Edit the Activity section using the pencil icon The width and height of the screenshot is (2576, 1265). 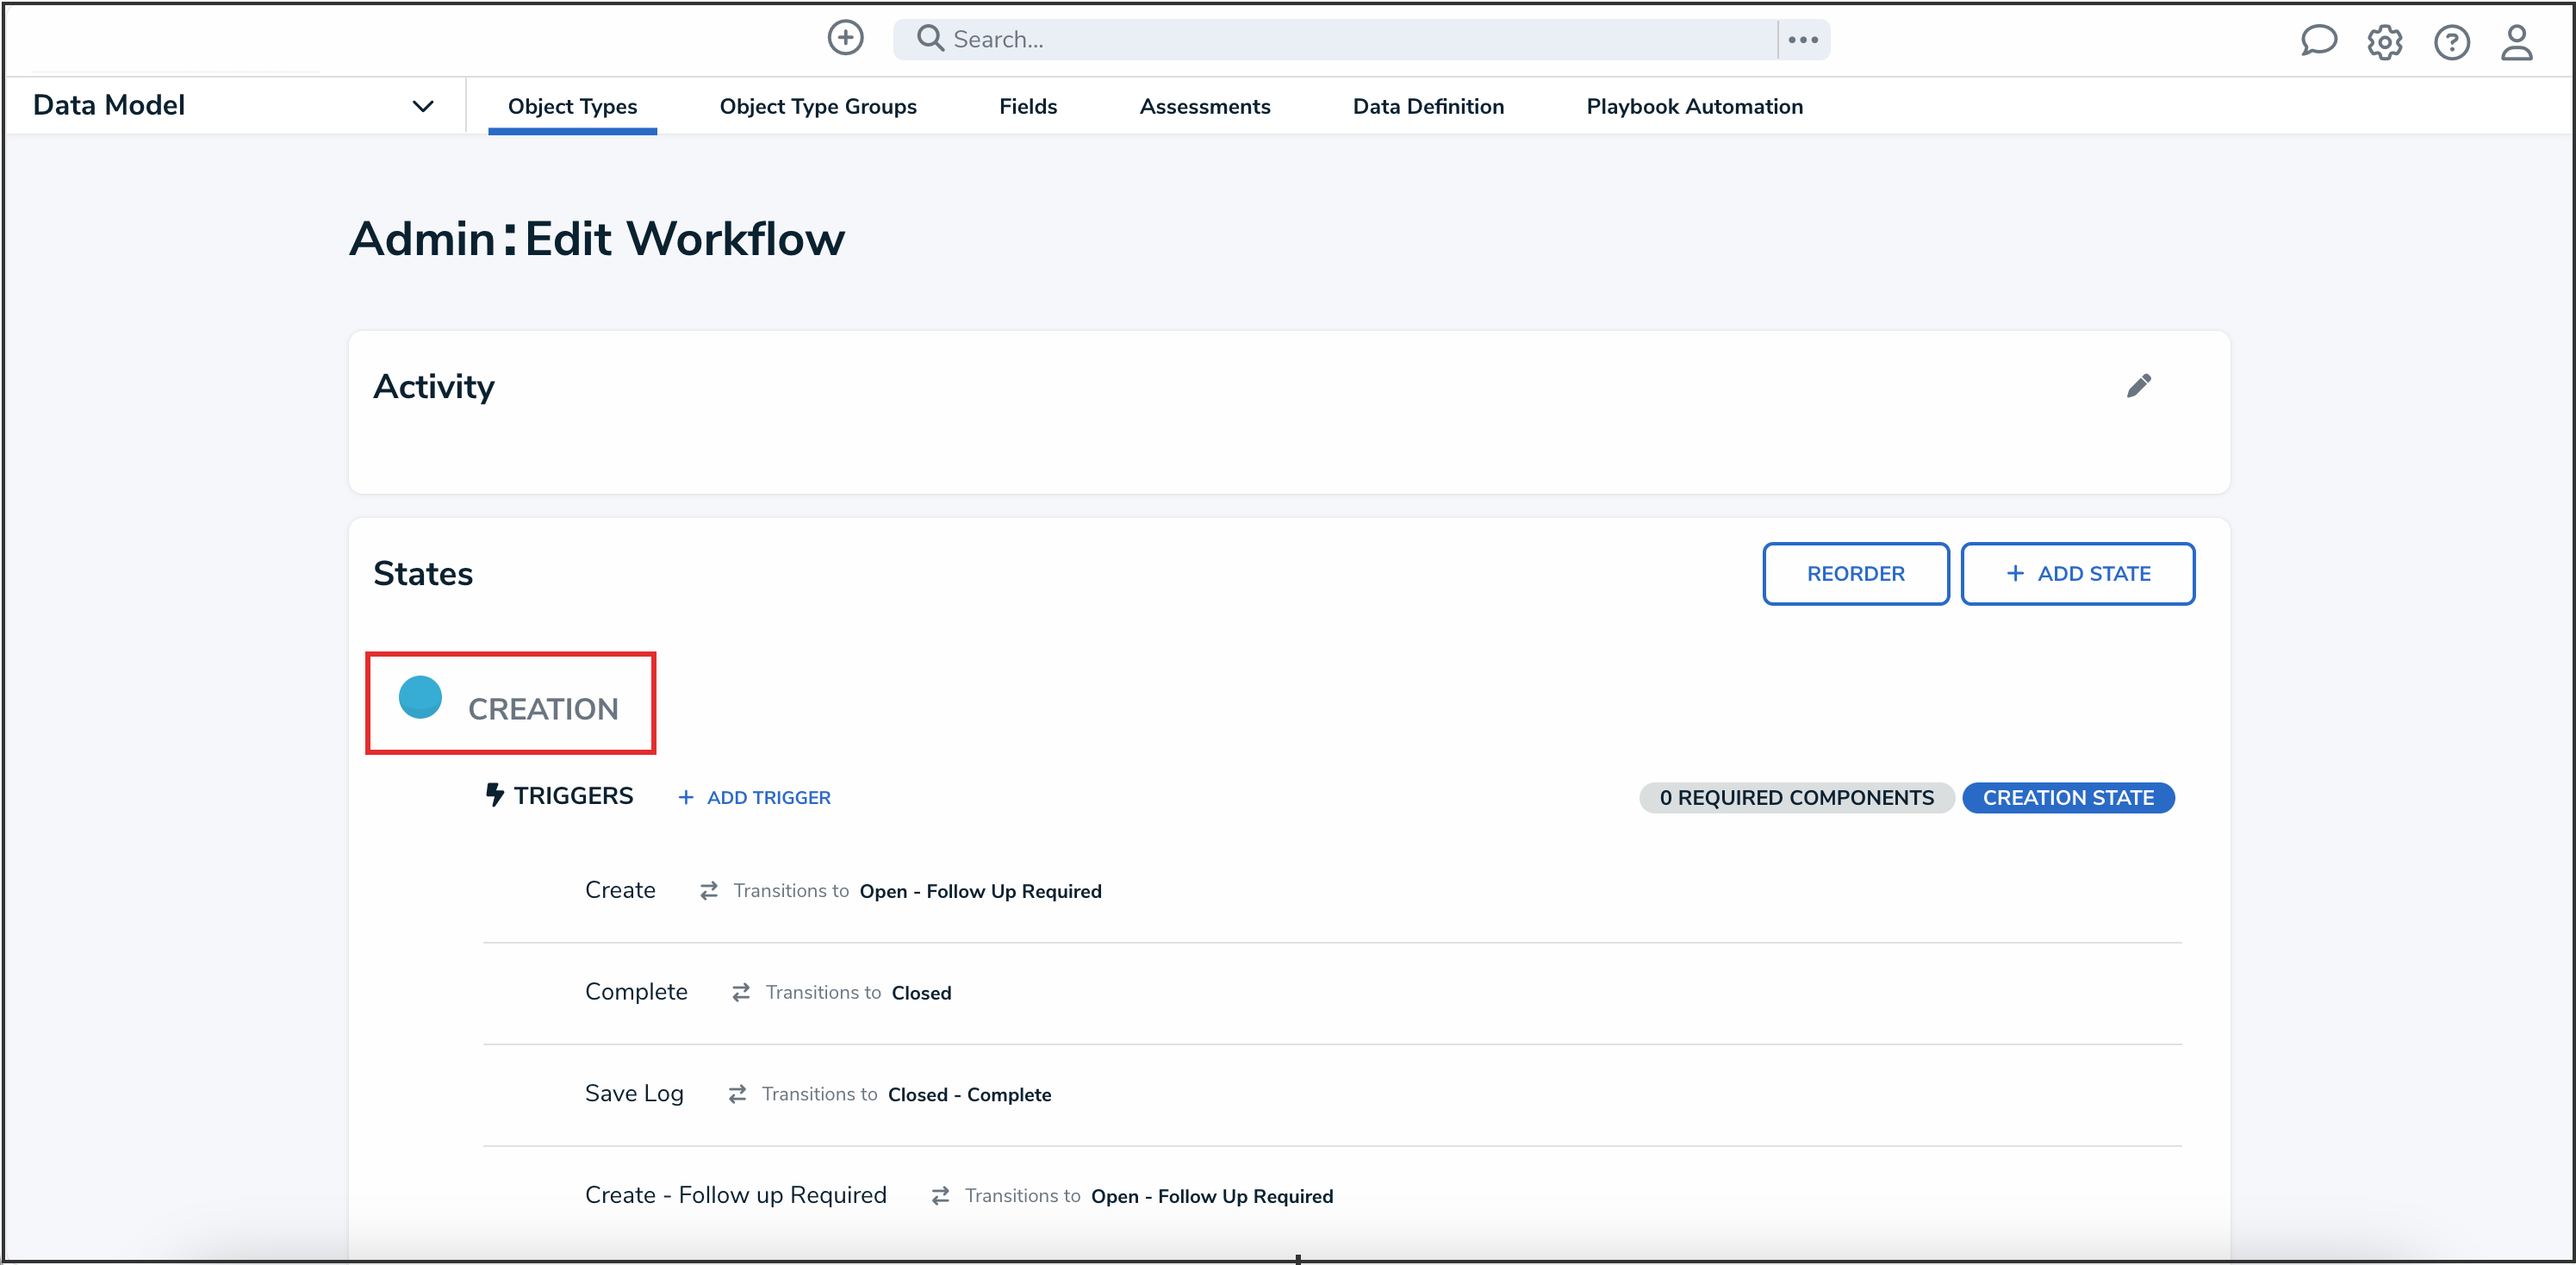[x=2140, y=385]
